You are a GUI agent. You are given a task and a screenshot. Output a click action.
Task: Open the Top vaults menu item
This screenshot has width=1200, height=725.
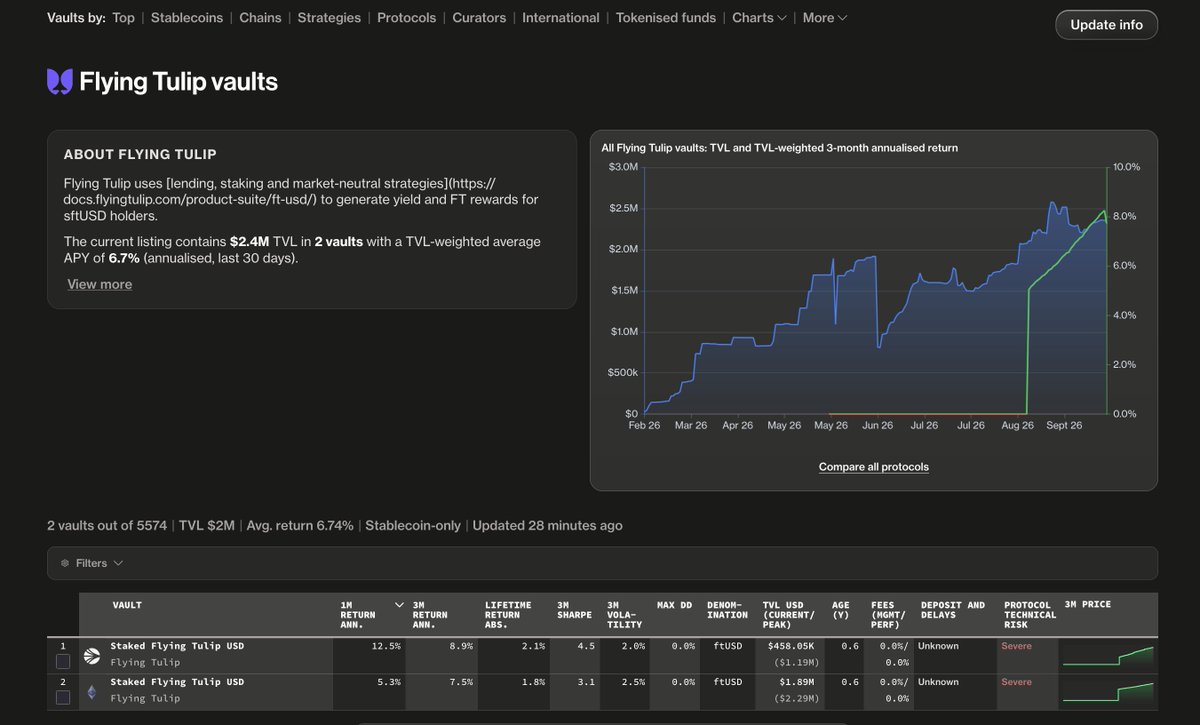tap(123, 18)
